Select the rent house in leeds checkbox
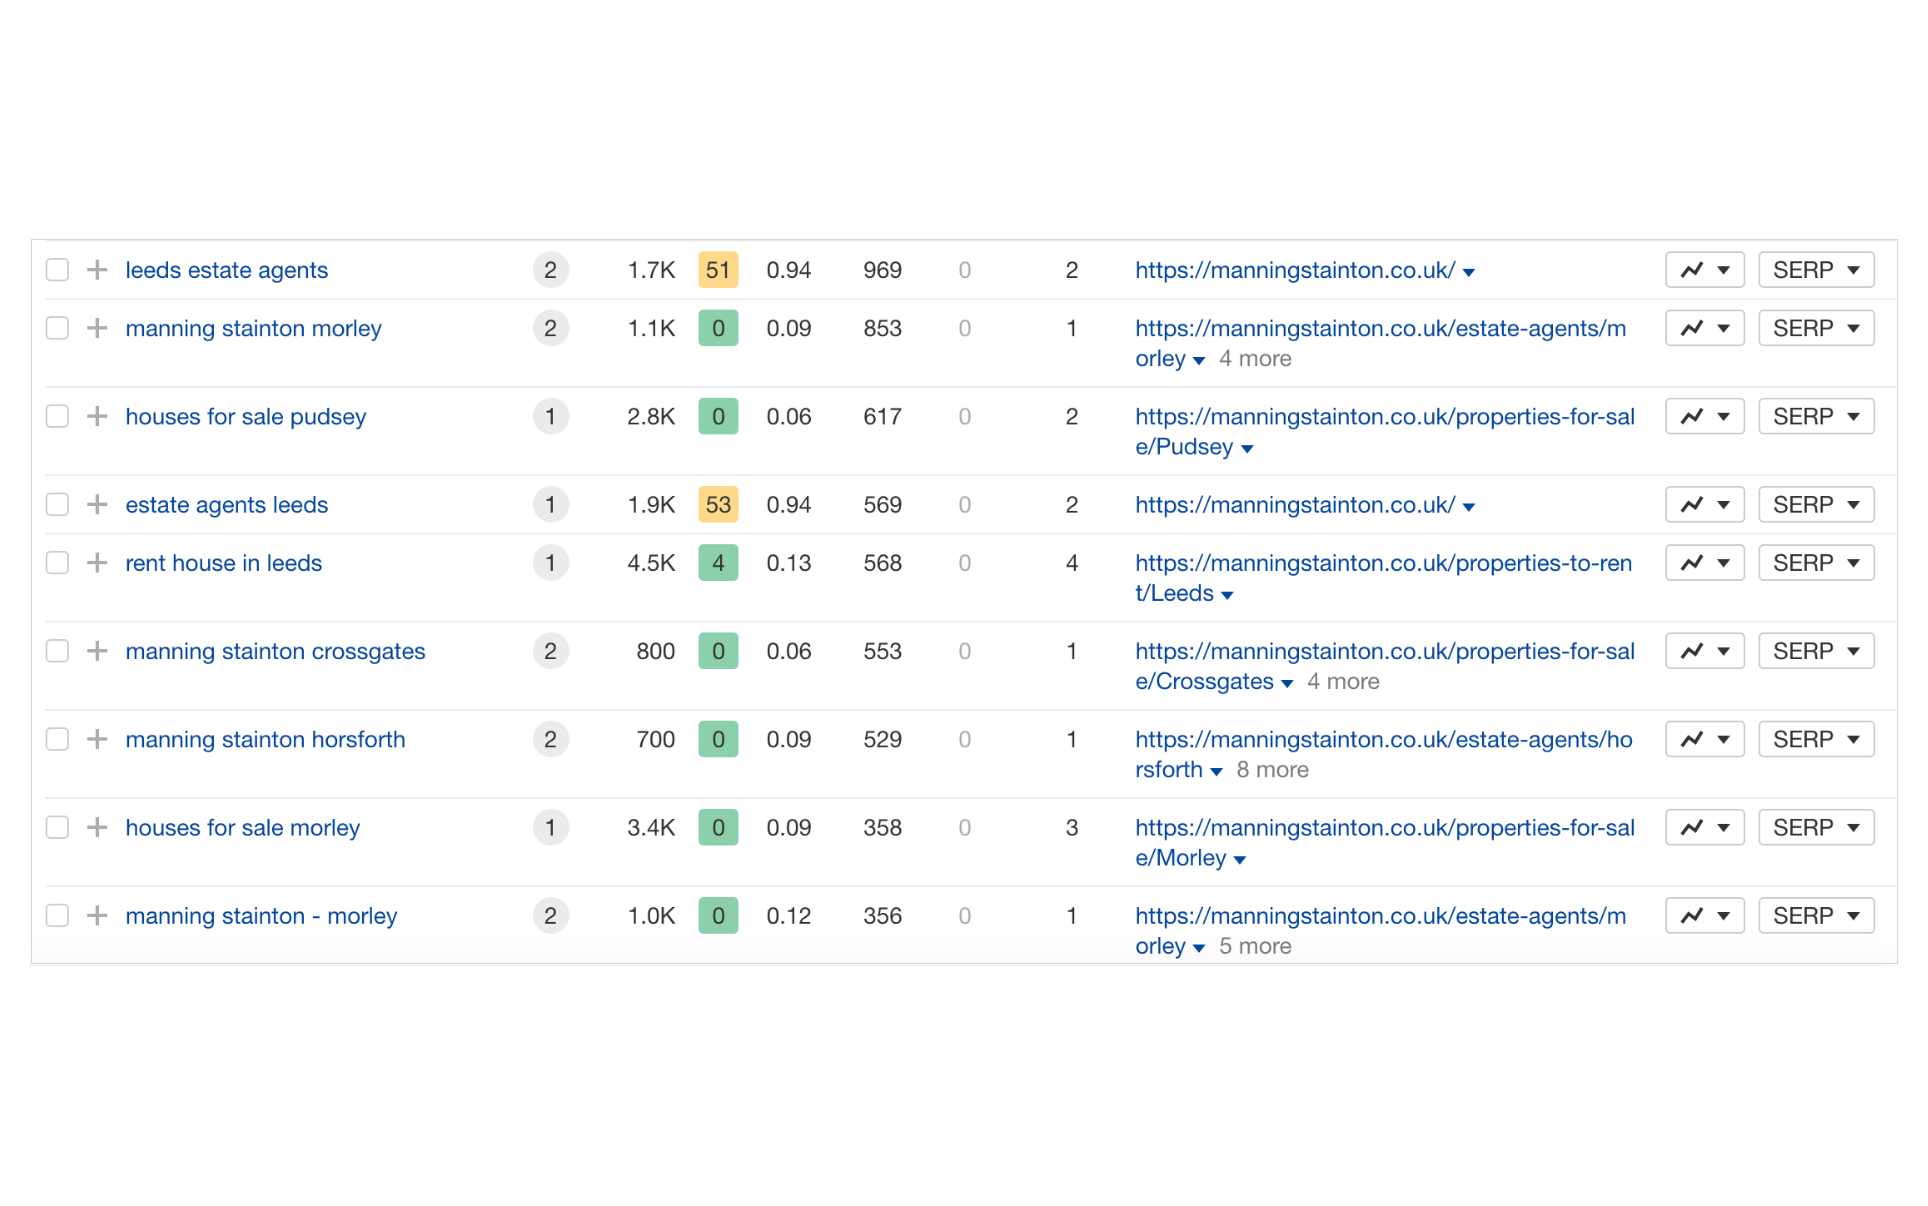This screenshot has height=1206, width=1928. [x=58, y=563]
